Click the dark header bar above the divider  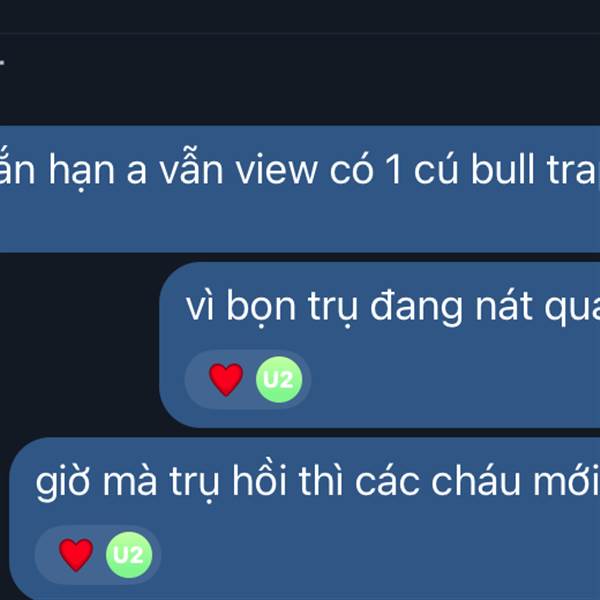point(300,16)
